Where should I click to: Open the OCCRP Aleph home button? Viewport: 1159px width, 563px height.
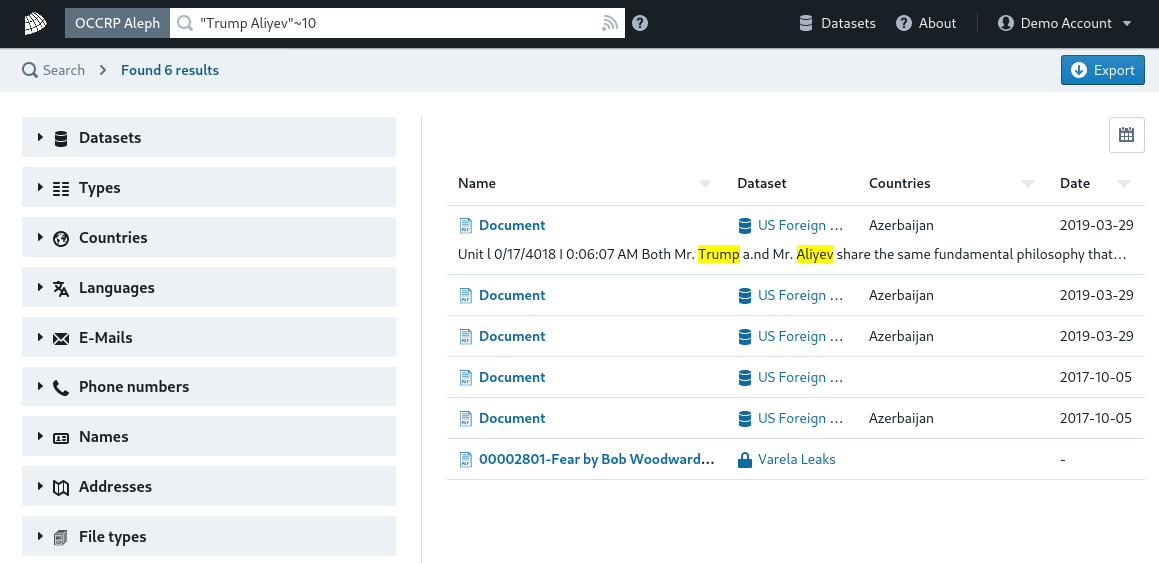coord(118,24)
